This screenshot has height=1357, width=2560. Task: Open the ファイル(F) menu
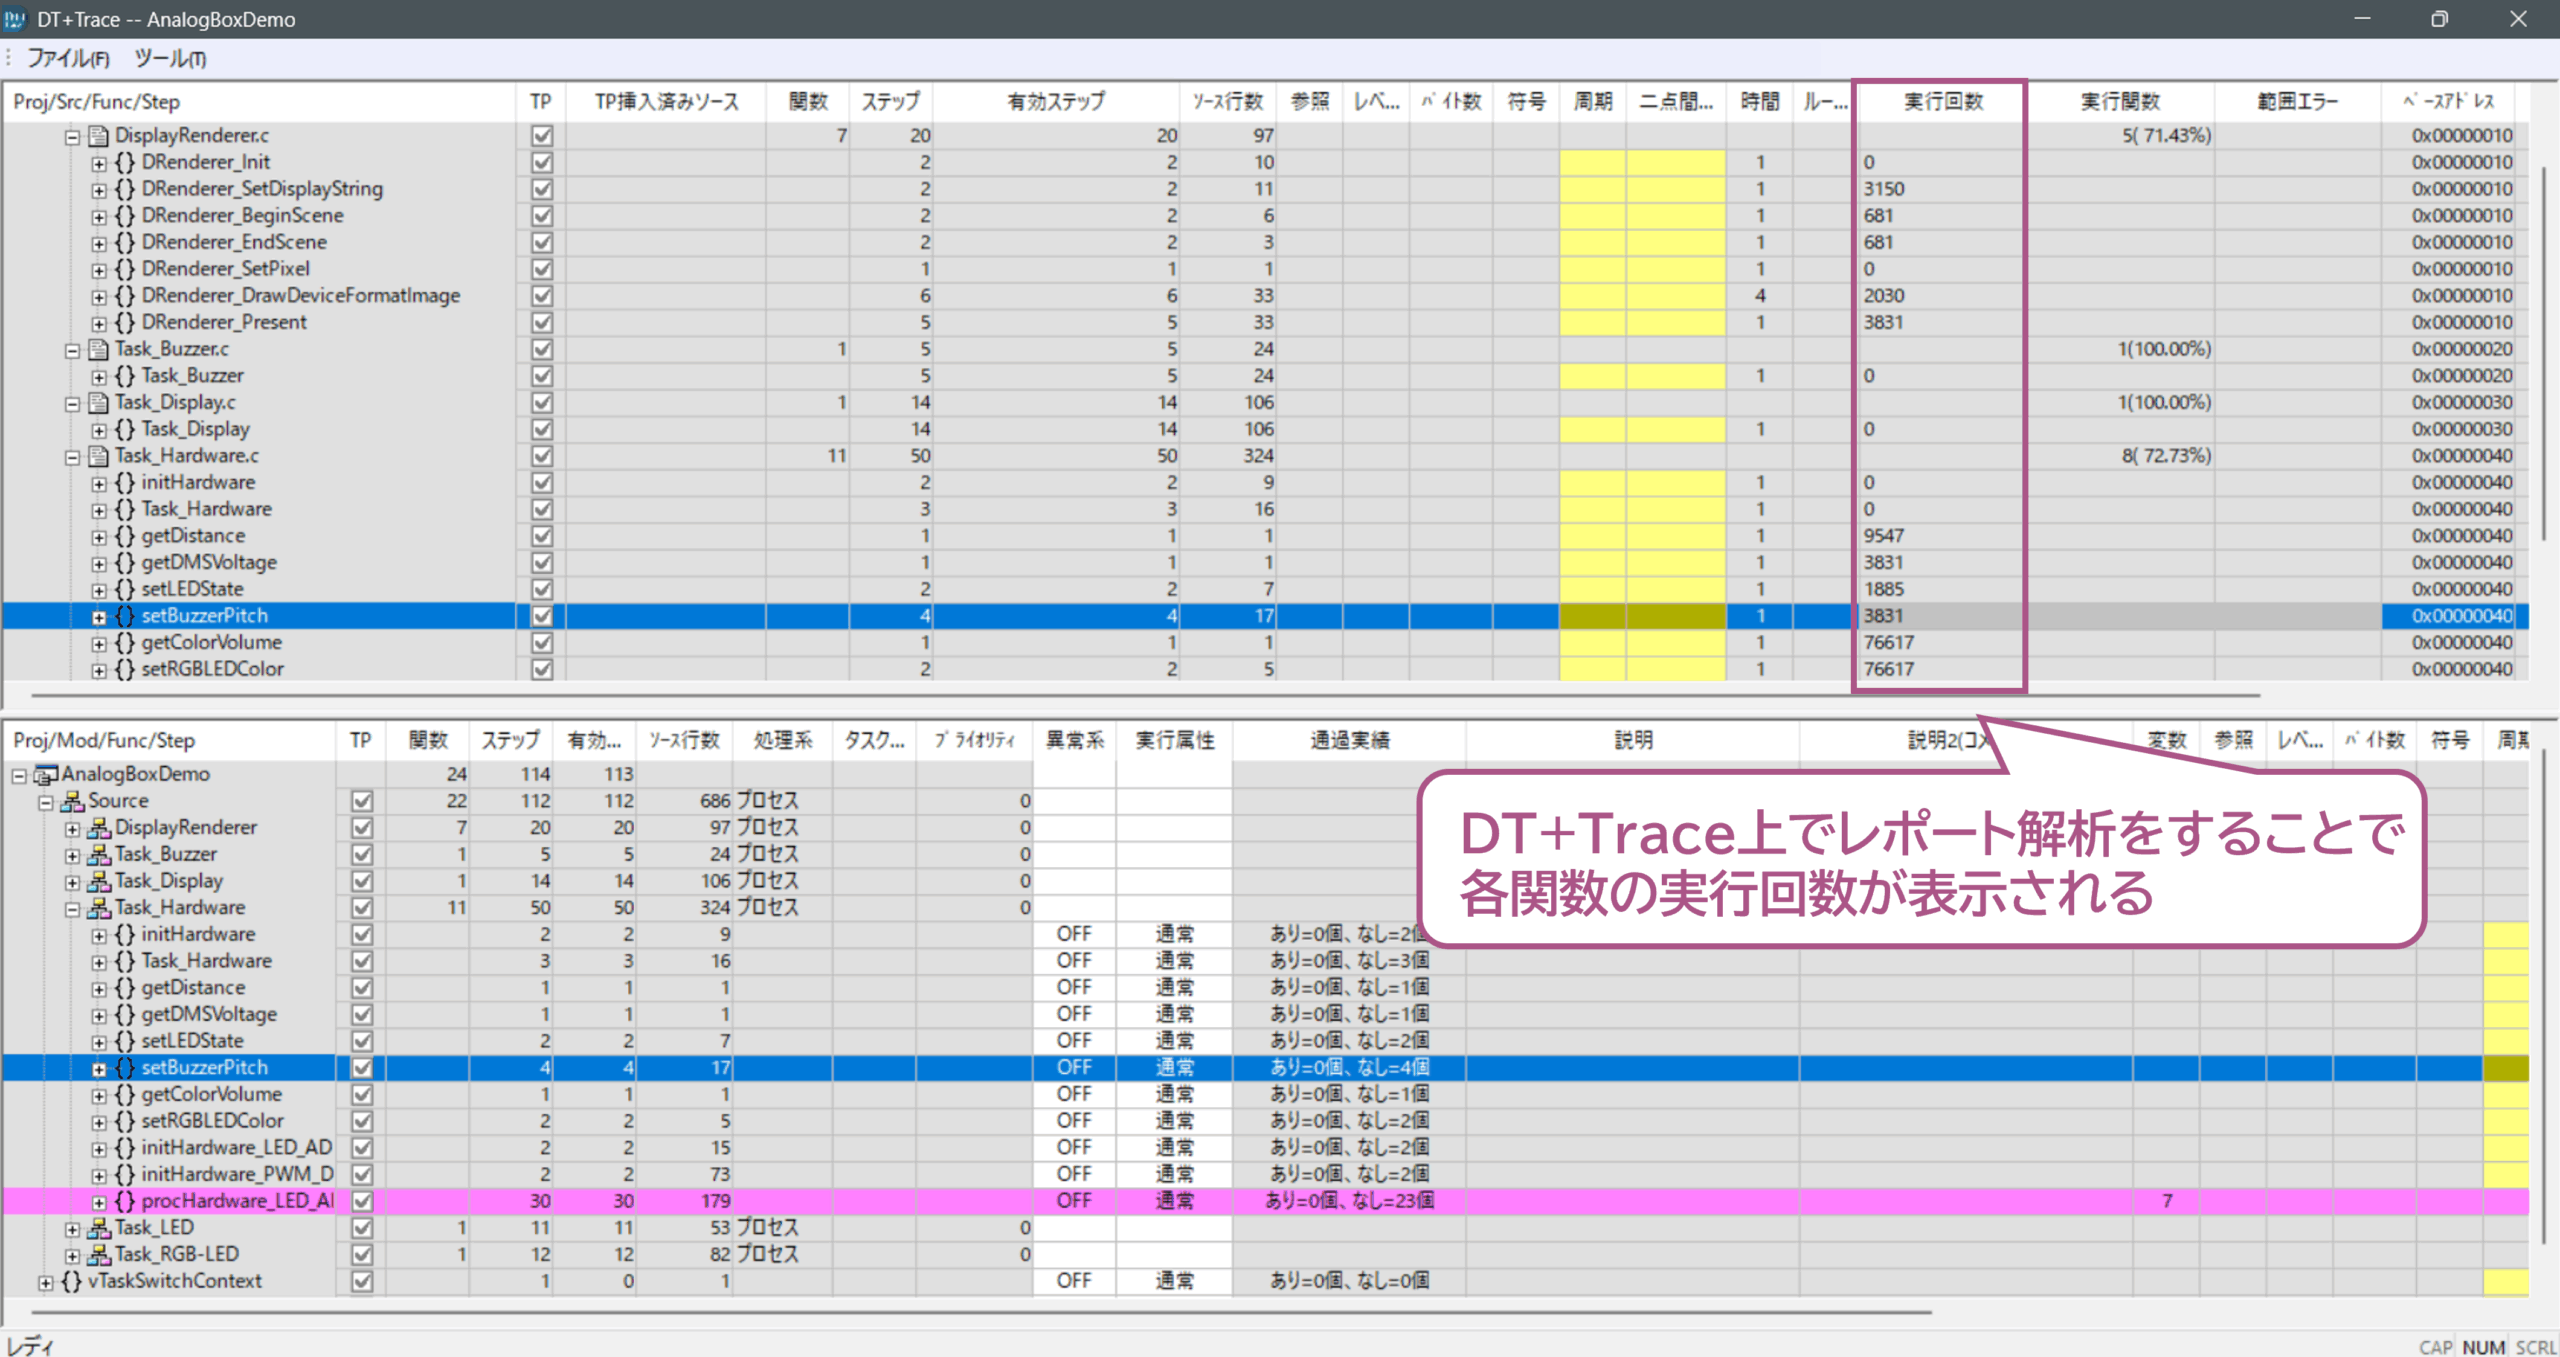click(x=68, y=58)
